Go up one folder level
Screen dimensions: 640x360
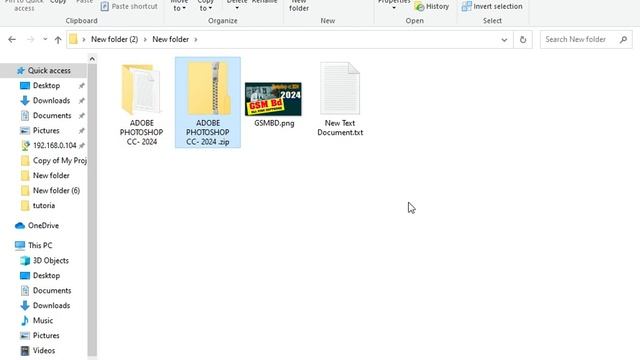click(x=58, y=40)
